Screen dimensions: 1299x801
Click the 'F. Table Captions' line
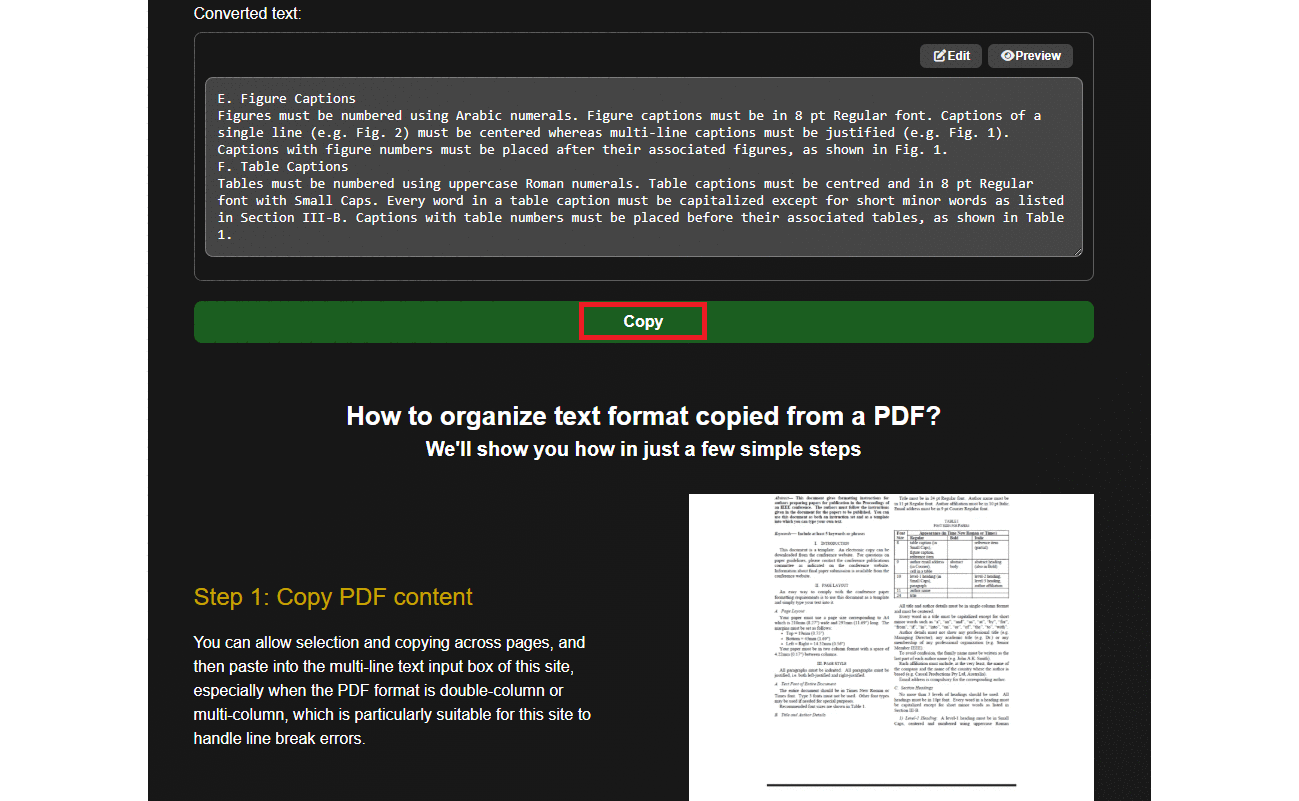pyautogui.click(x=282, y=167)
